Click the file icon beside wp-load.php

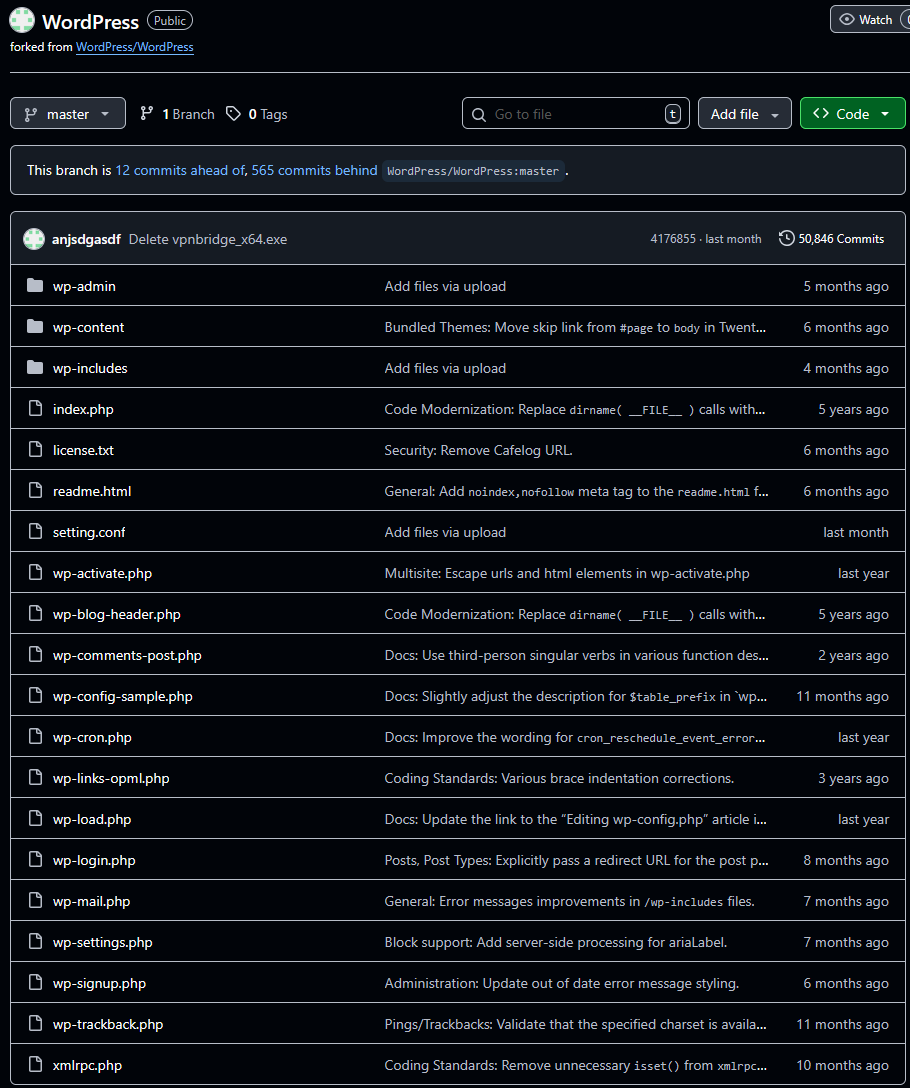(35, 818)
